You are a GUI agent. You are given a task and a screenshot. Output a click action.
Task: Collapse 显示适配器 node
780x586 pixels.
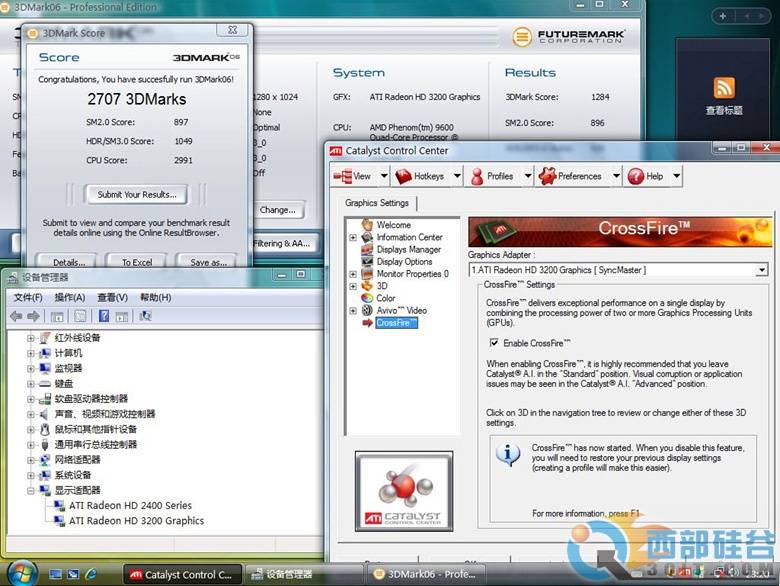(31, 490)
